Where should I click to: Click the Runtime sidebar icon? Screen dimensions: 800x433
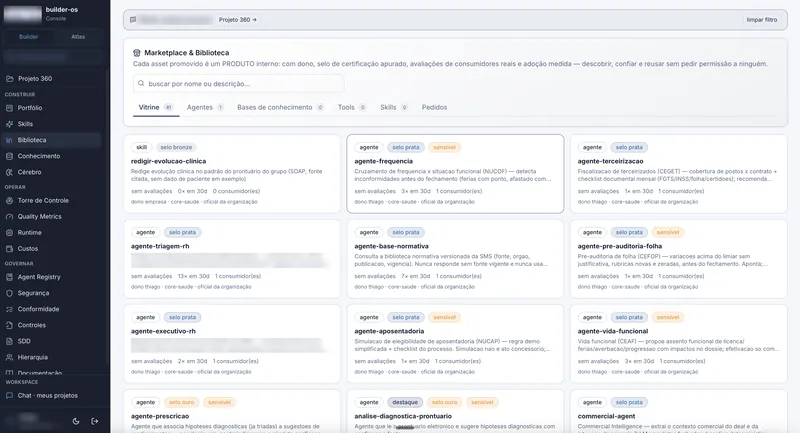pyautogui.click(x=10, y=233)
